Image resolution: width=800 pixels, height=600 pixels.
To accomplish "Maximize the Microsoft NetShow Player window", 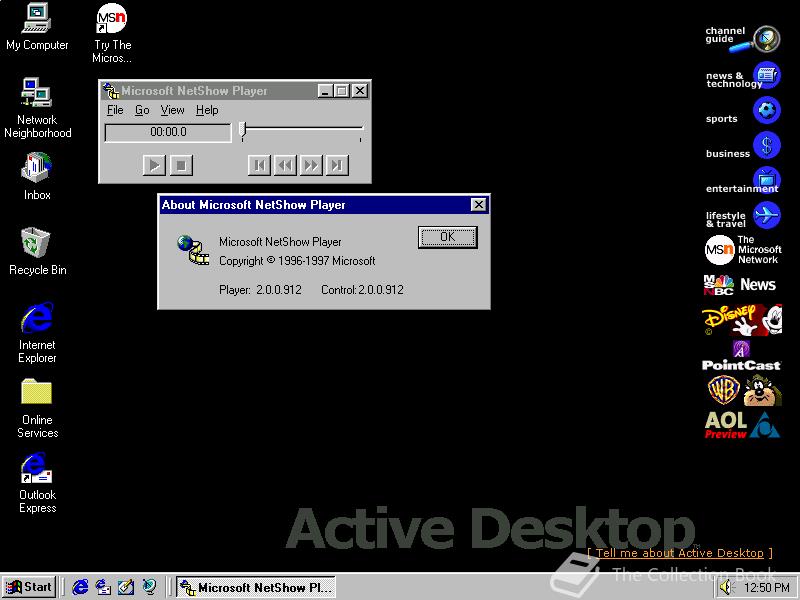I will click(342, 91).
